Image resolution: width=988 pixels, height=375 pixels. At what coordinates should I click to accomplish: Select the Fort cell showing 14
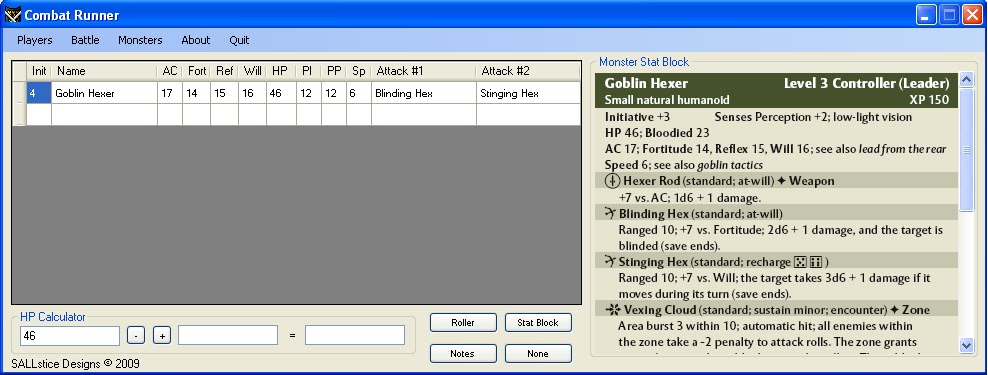(196, 93)
